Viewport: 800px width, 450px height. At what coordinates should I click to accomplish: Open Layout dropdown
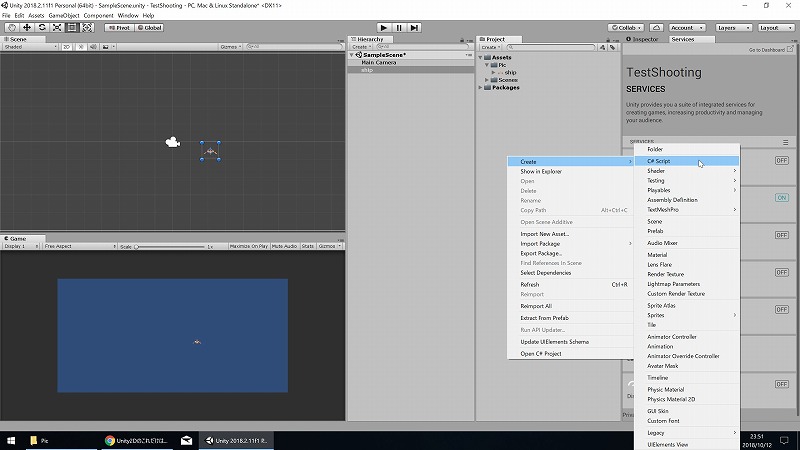776,28
